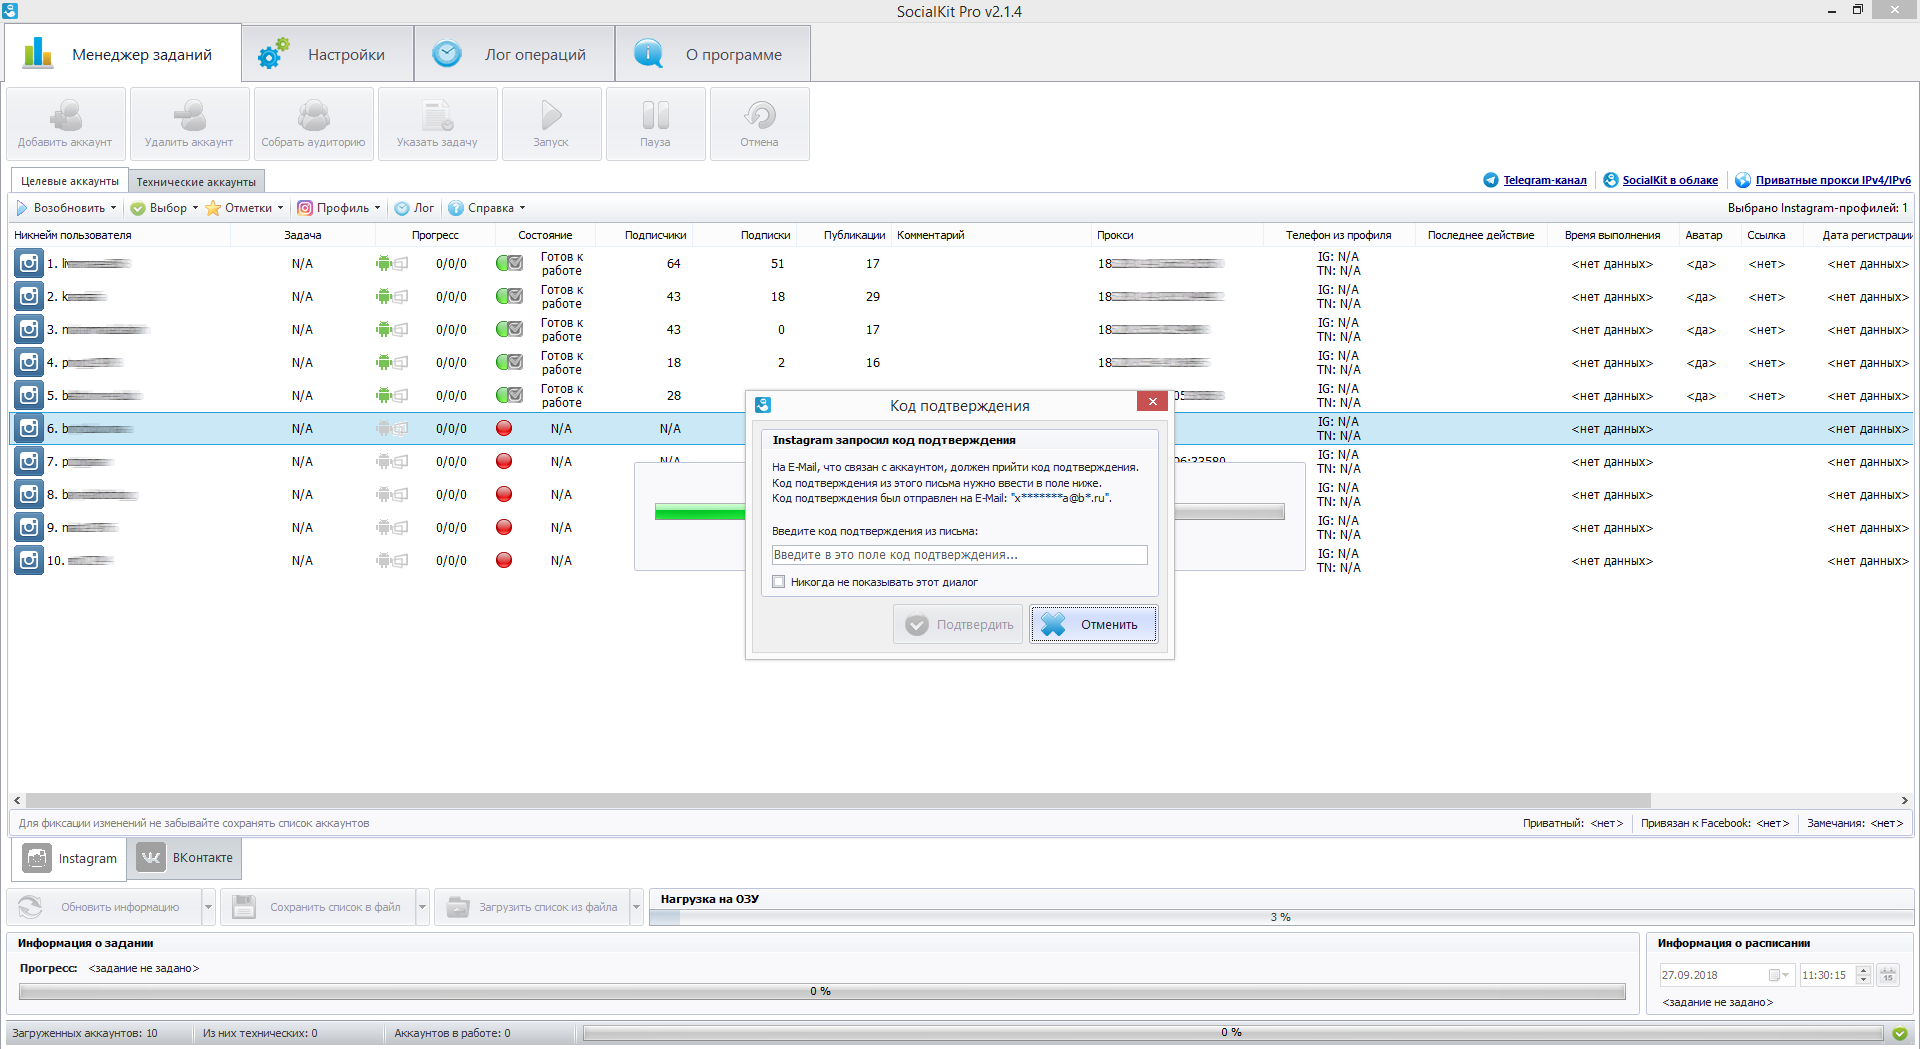Click the Cancel toolbar icon
The image size is (1920, 1049).
[759, 116]
